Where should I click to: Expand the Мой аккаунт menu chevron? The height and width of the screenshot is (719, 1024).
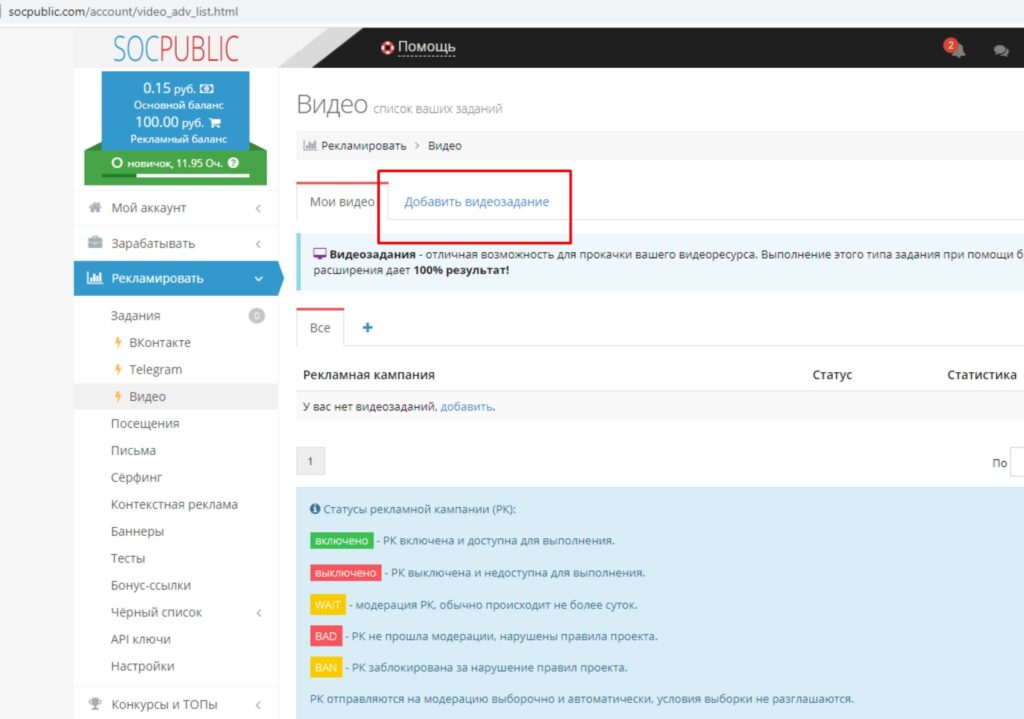(x=259, y=208)
